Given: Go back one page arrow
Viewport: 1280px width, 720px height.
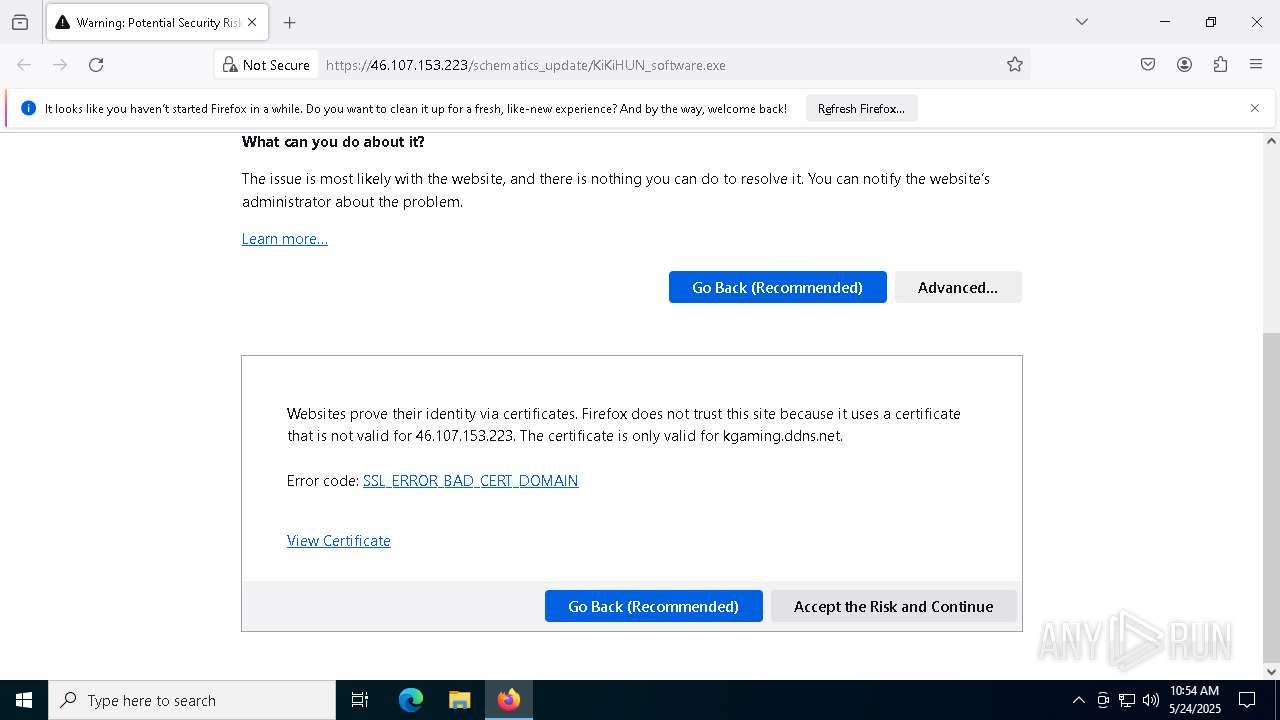Looking at the screenshot, I should (x=24, y=65).
